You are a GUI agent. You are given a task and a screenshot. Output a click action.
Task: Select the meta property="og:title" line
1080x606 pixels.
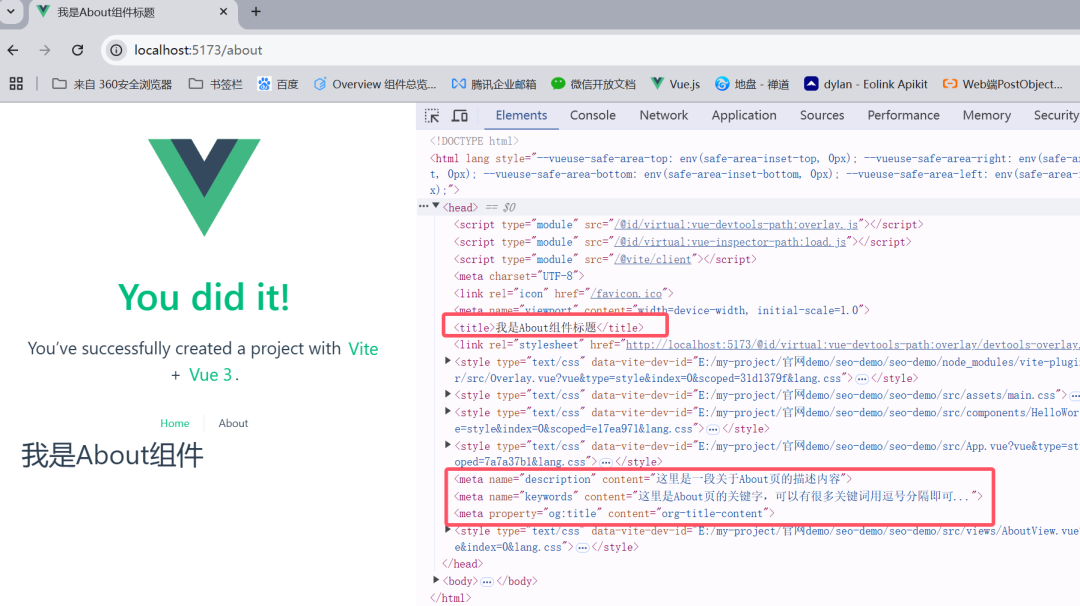[614, 513]
